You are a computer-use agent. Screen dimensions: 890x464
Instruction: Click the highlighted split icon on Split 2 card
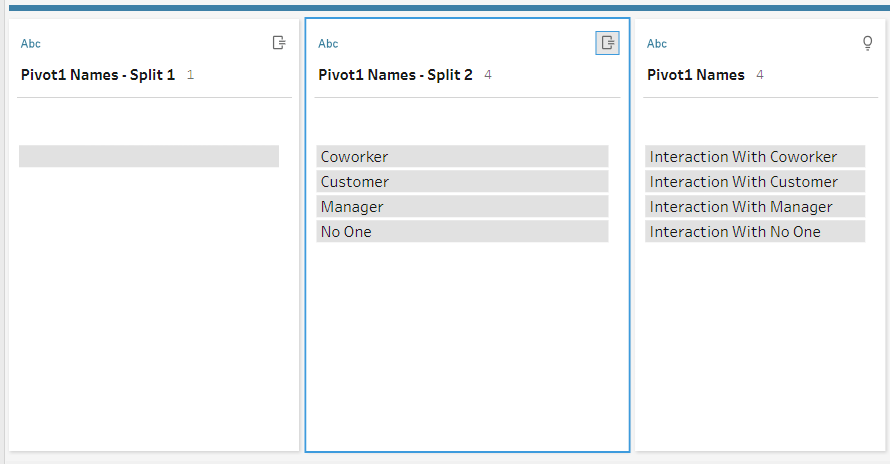coord(607,43)
